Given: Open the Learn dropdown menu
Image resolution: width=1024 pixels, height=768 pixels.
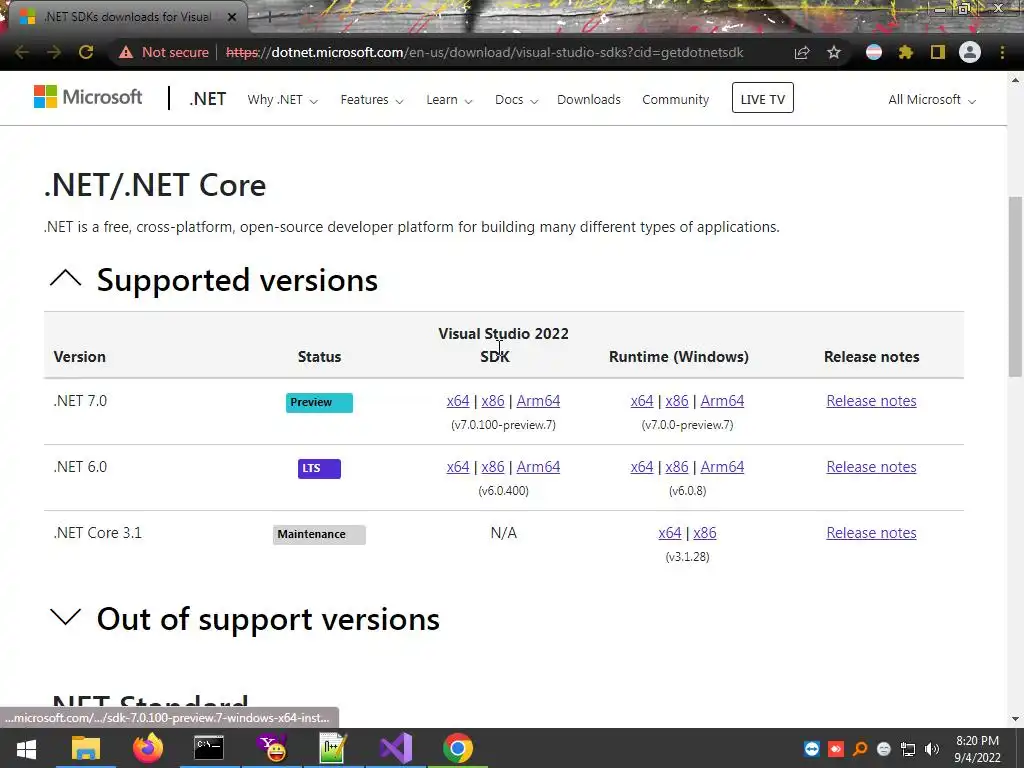Looking at the screenshot, I should 449,100.
